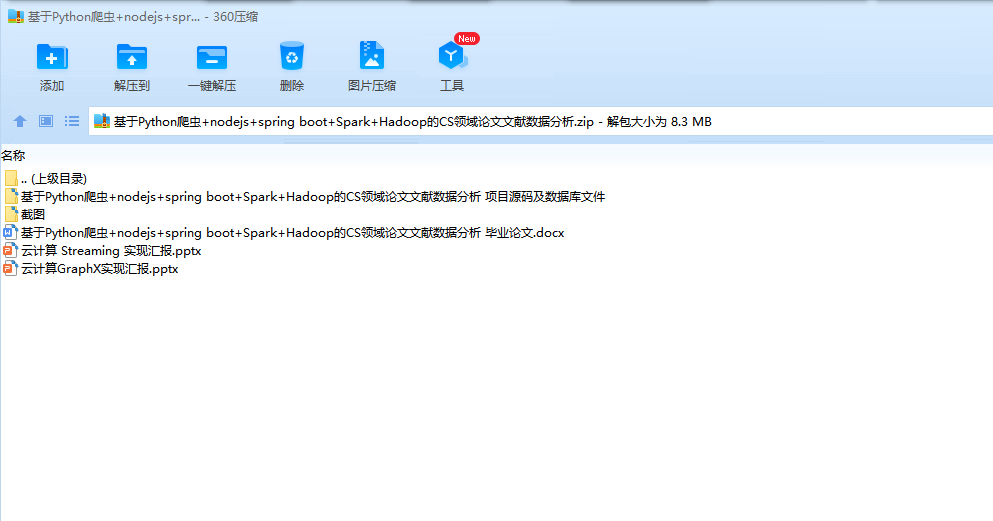Click the 添加 (add) toolbar icon
The width and height of the screenshot is (993, 521).
click(x=52, y=58)
